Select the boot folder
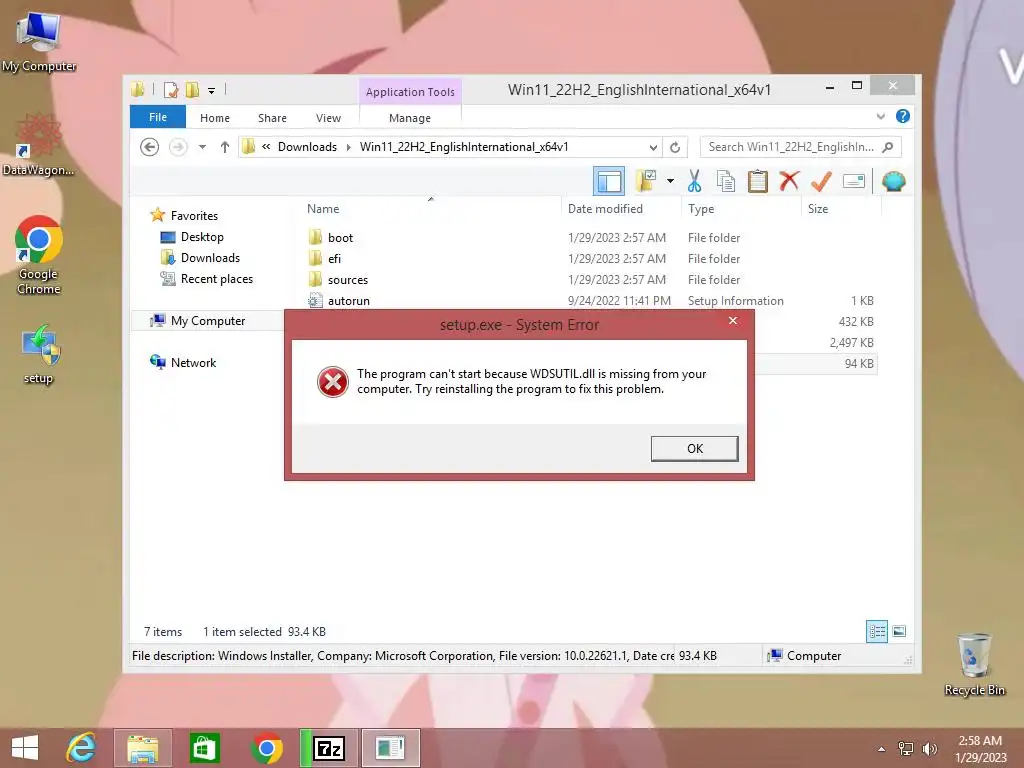The image size is (1024, 768). (x=340, y=238)
